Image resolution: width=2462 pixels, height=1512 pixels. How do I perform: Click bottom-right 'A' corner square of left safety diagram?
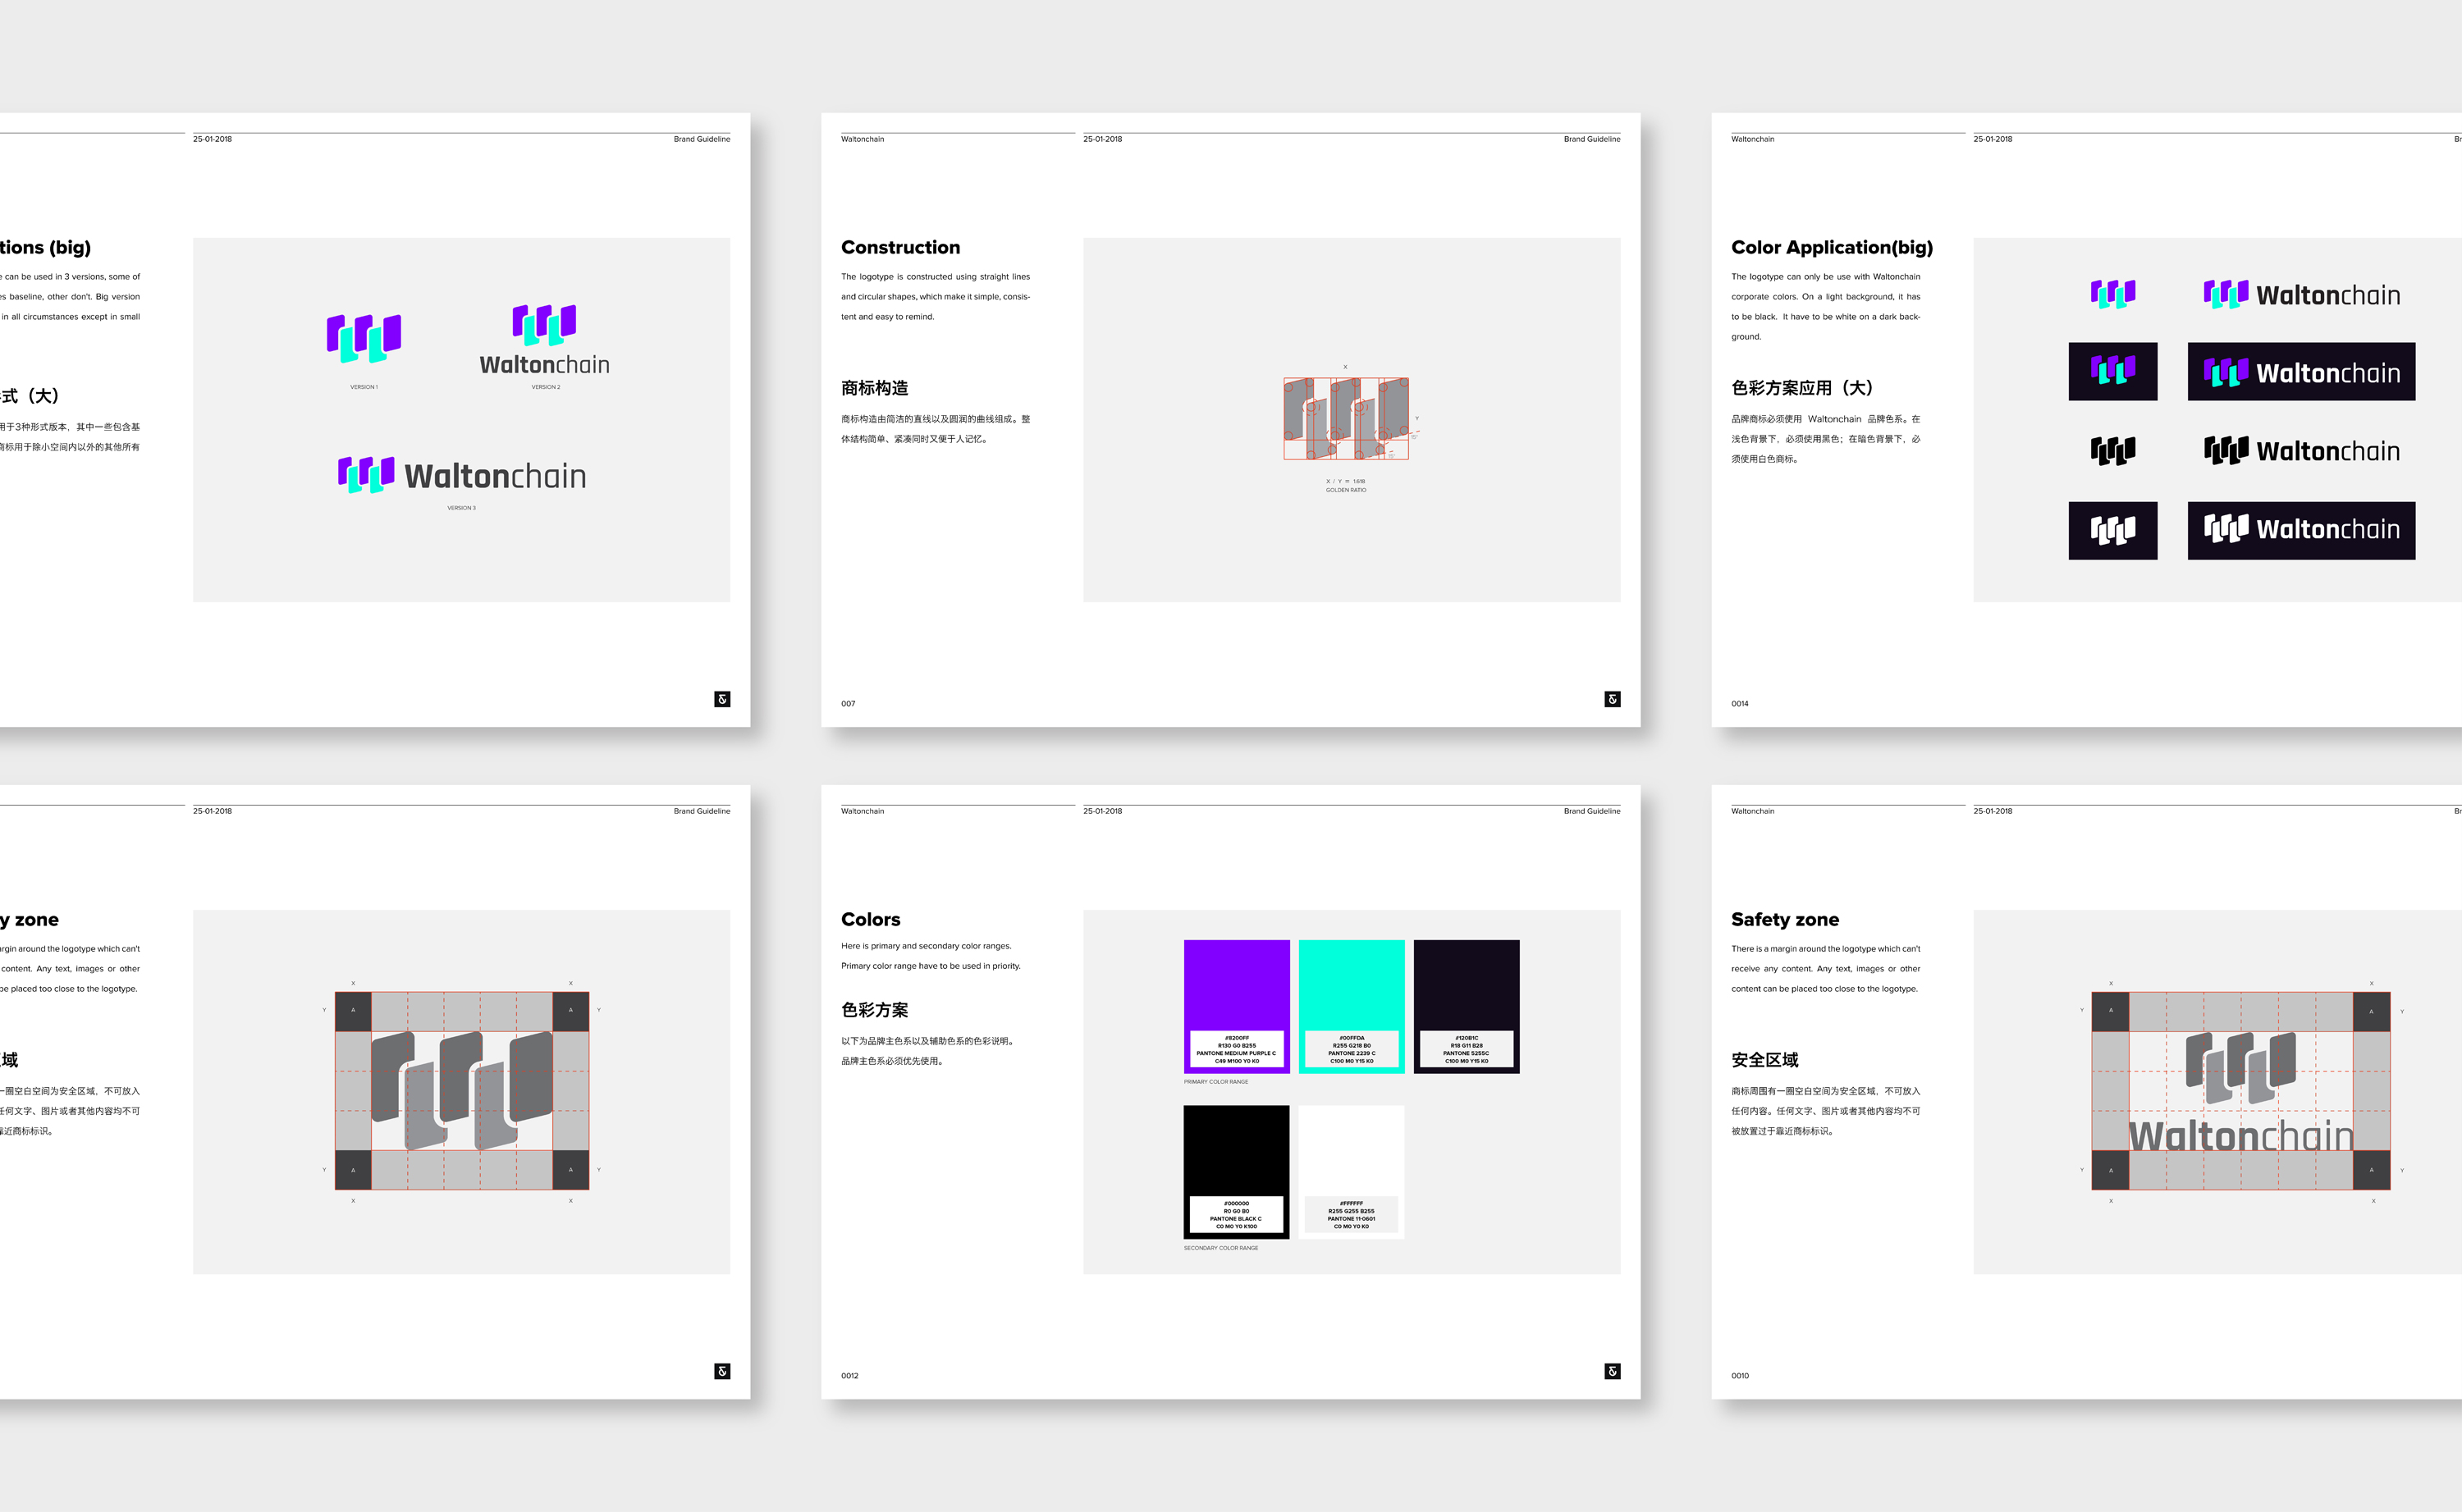[x=571, y=1170]
